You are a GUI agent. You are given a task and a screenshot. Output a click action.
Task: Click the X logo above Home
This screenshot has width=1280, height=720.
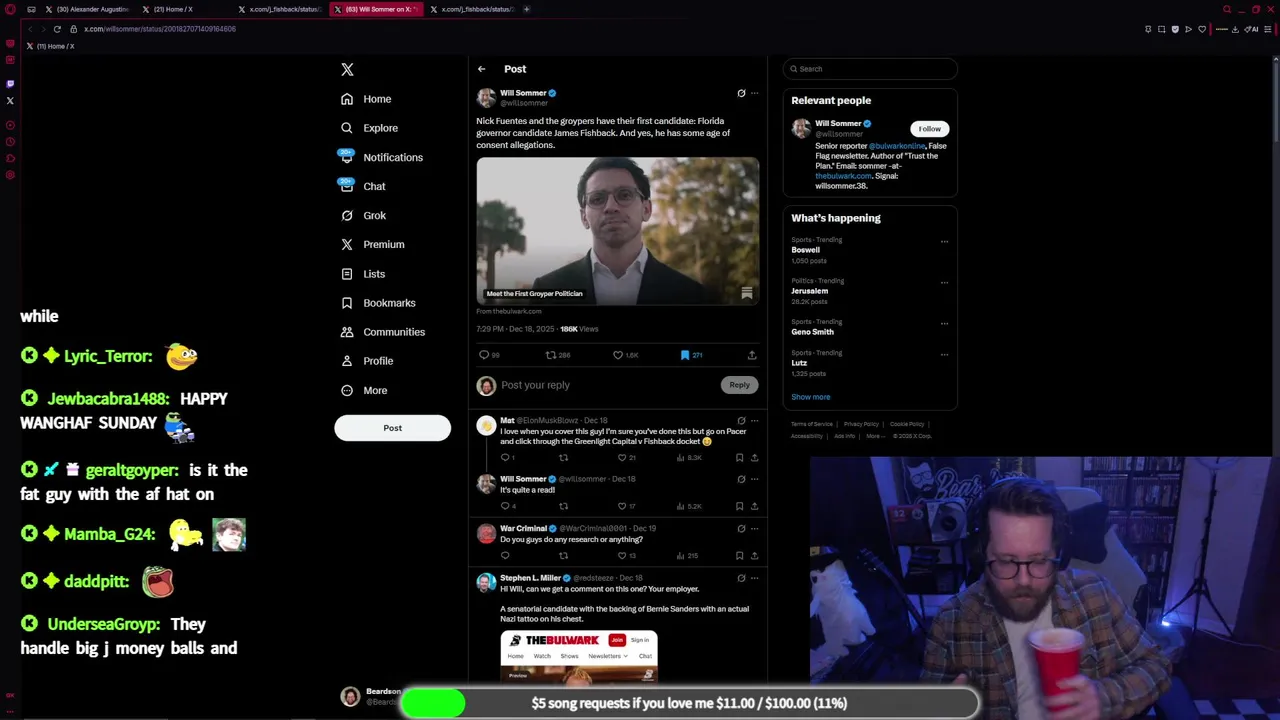click(347, 69)
